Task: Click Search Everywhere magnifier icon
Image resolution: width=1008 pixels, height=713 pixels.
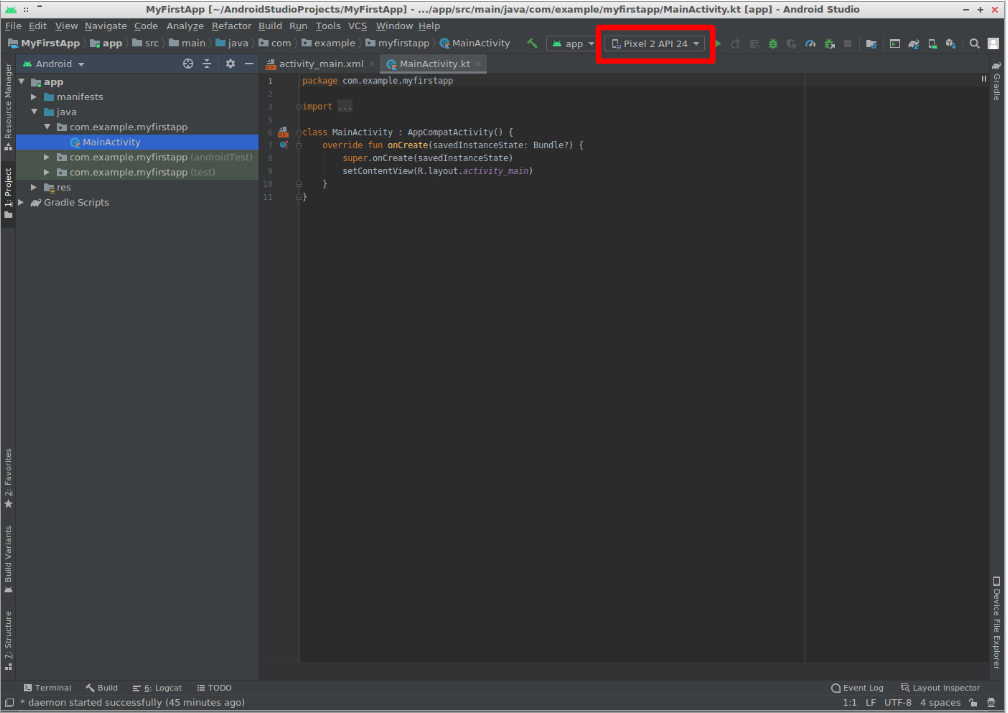Action: 975,44
